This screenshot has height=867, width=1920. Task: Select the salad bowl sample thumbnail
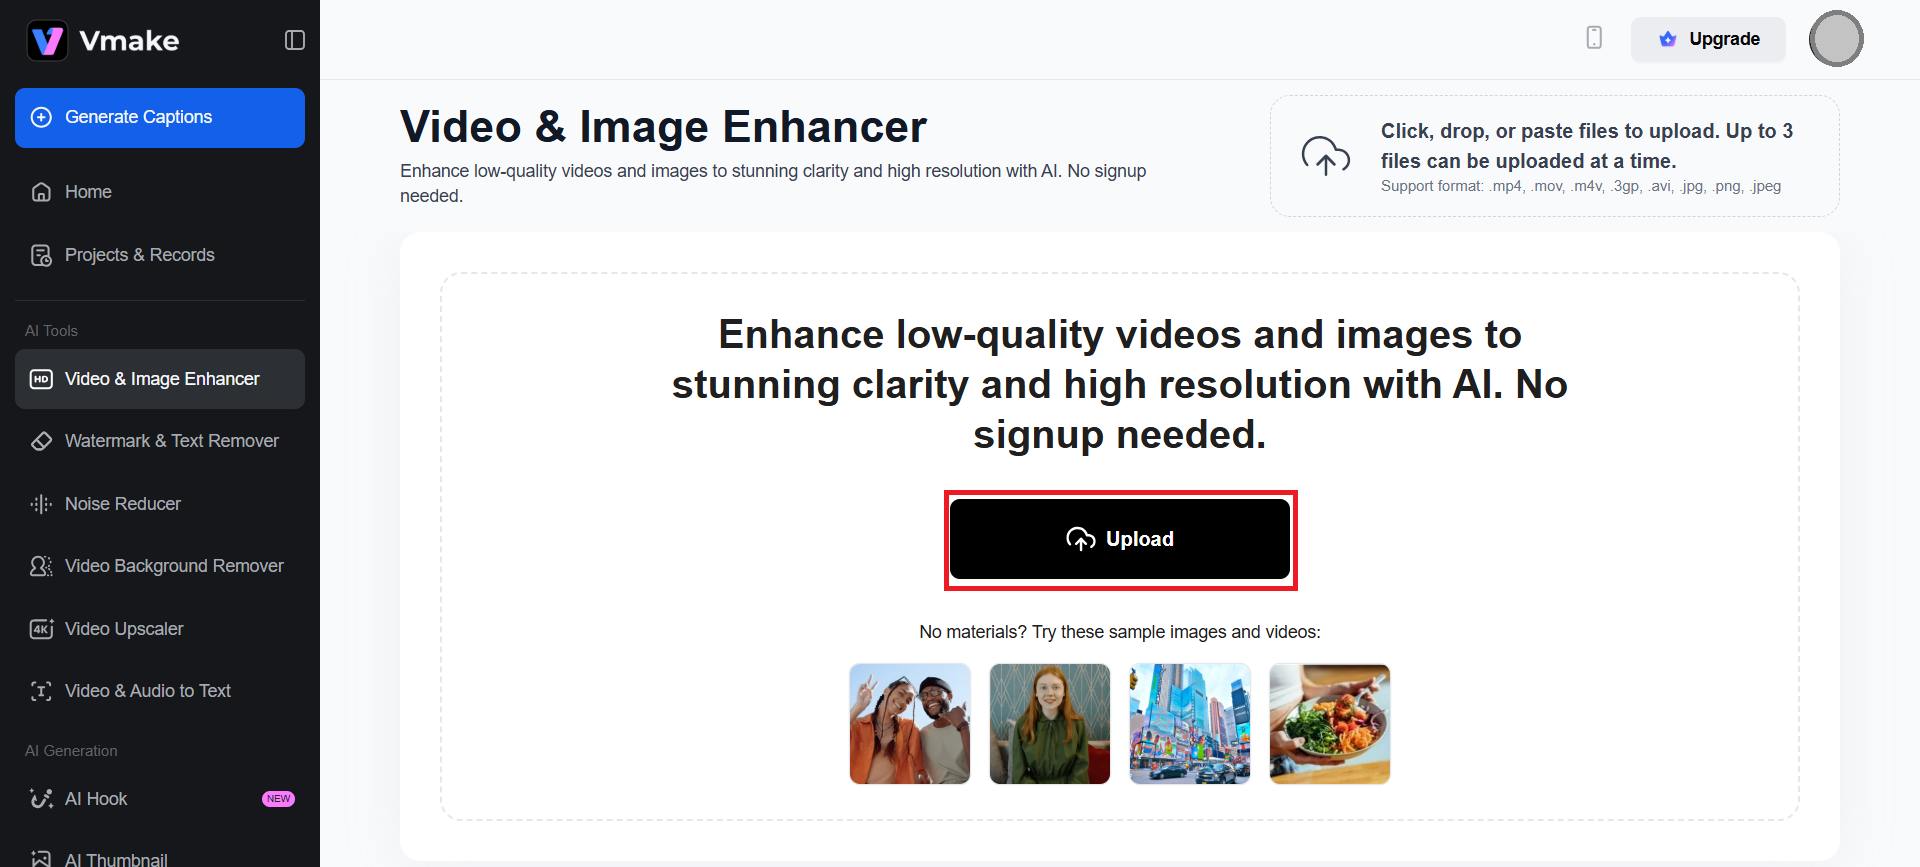1330,724
